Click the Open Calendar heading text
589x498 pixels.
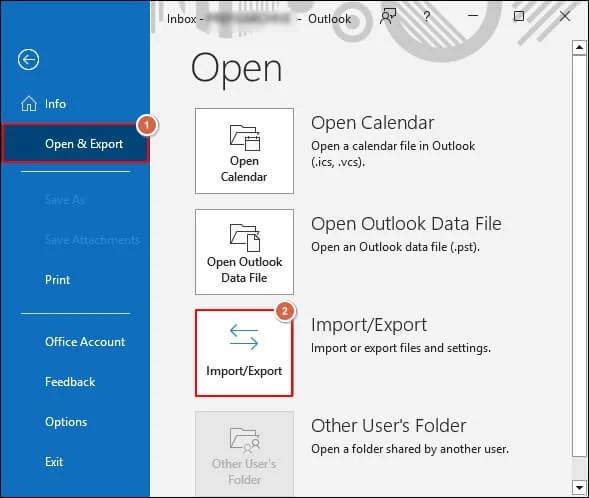[x=372, y=123]
